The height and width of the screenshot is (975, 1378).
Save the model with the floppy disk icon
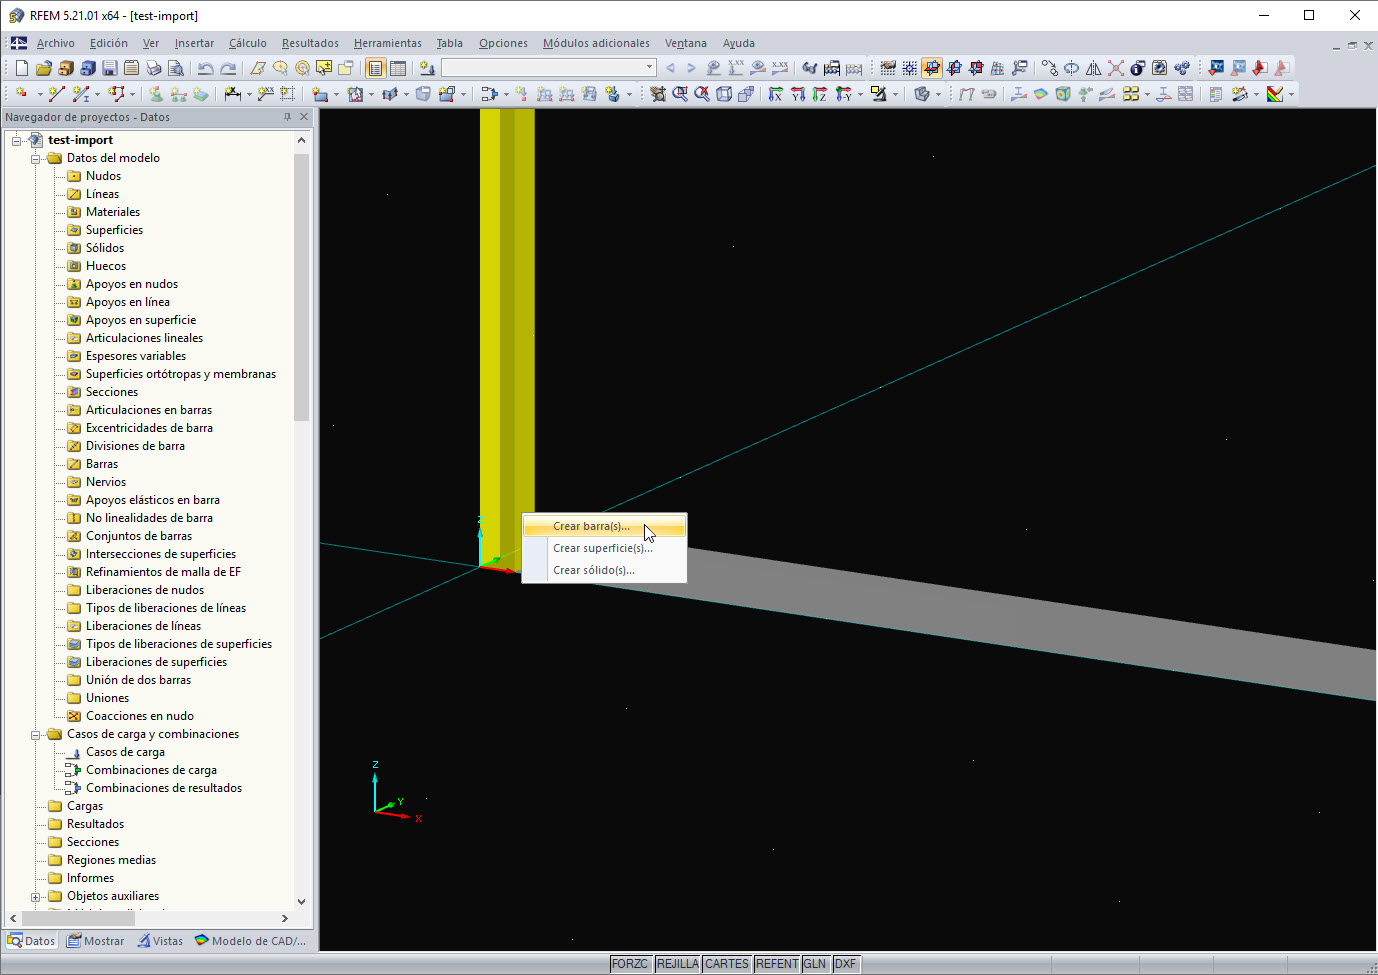[x=109, y=68]
